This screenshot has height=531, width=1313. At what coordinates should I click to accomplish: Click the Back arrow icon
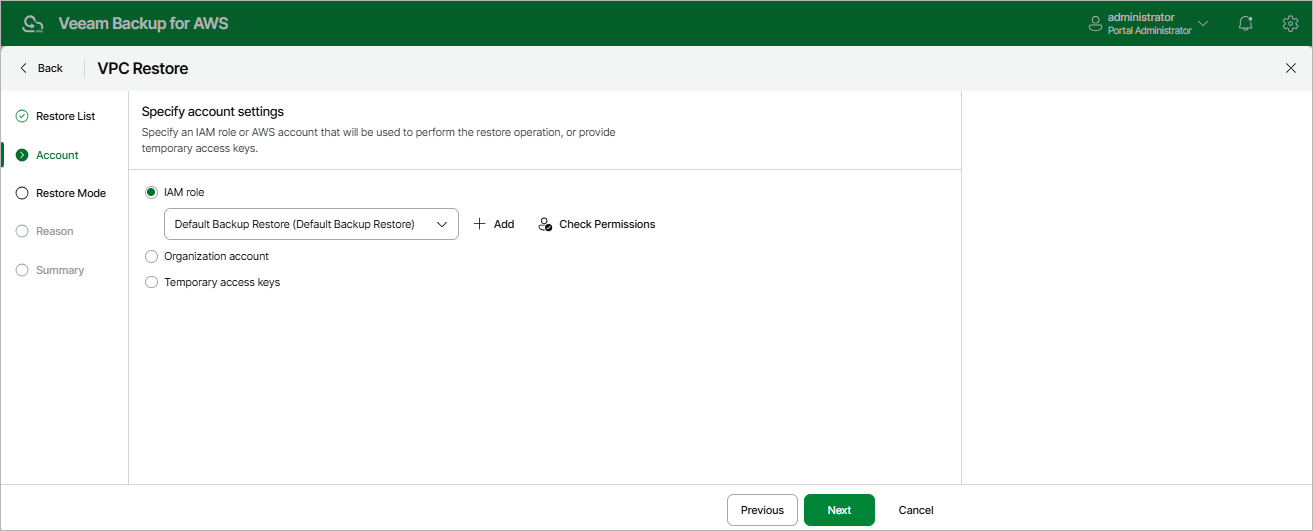pos(23,68)
